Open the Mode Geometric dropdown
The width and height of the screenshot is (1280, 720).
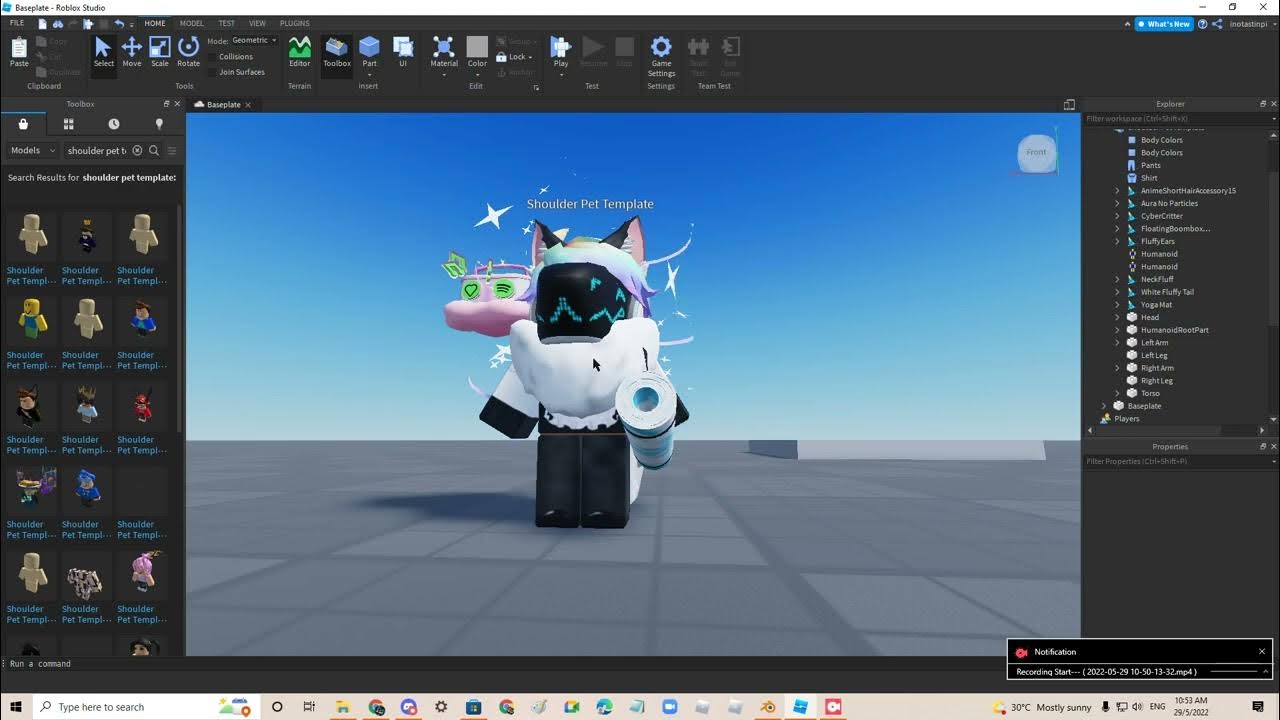[x=254, y=41]
